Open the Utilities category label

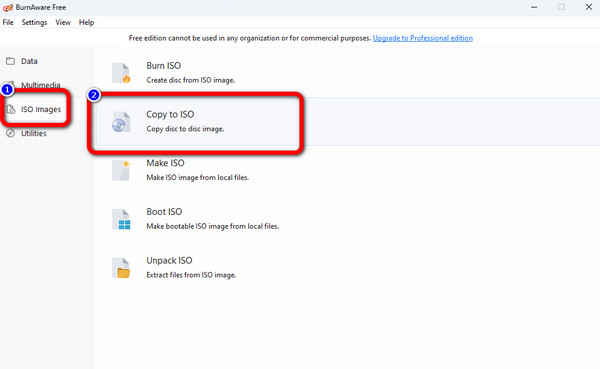coord(34,133)
